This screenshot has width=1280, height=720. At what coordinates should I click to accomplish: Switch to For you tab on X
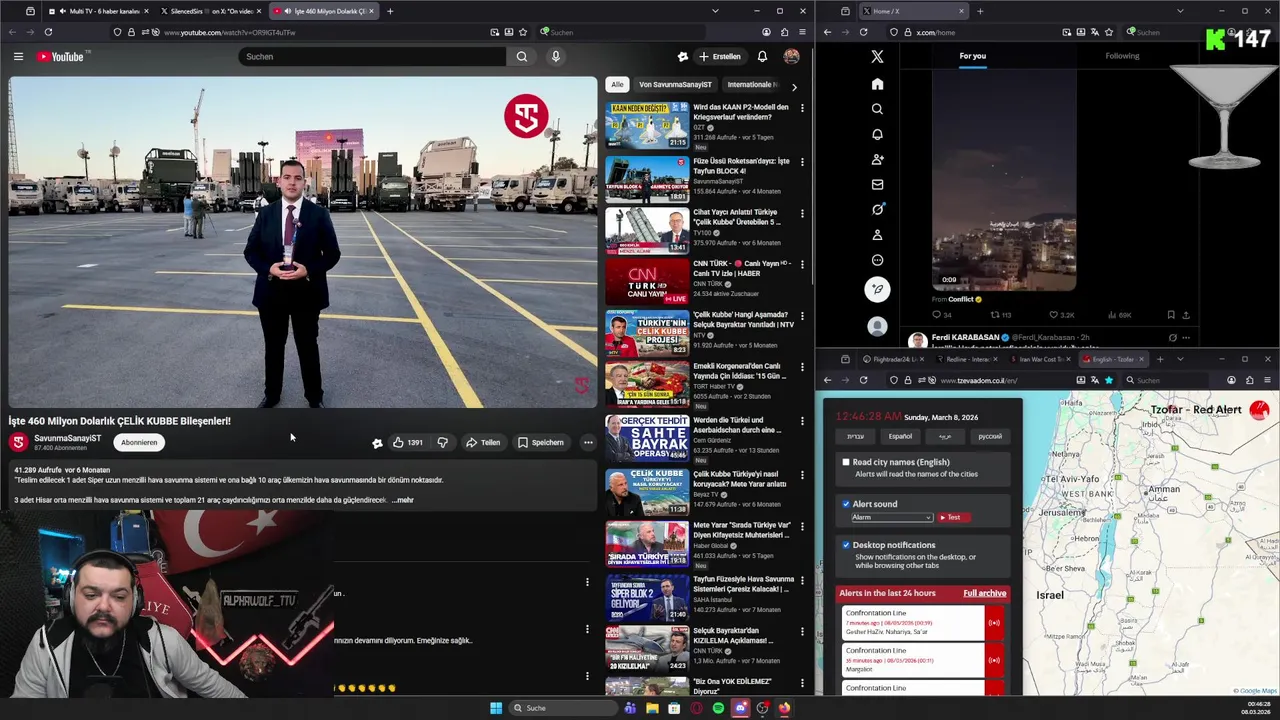tap(972, 56)
